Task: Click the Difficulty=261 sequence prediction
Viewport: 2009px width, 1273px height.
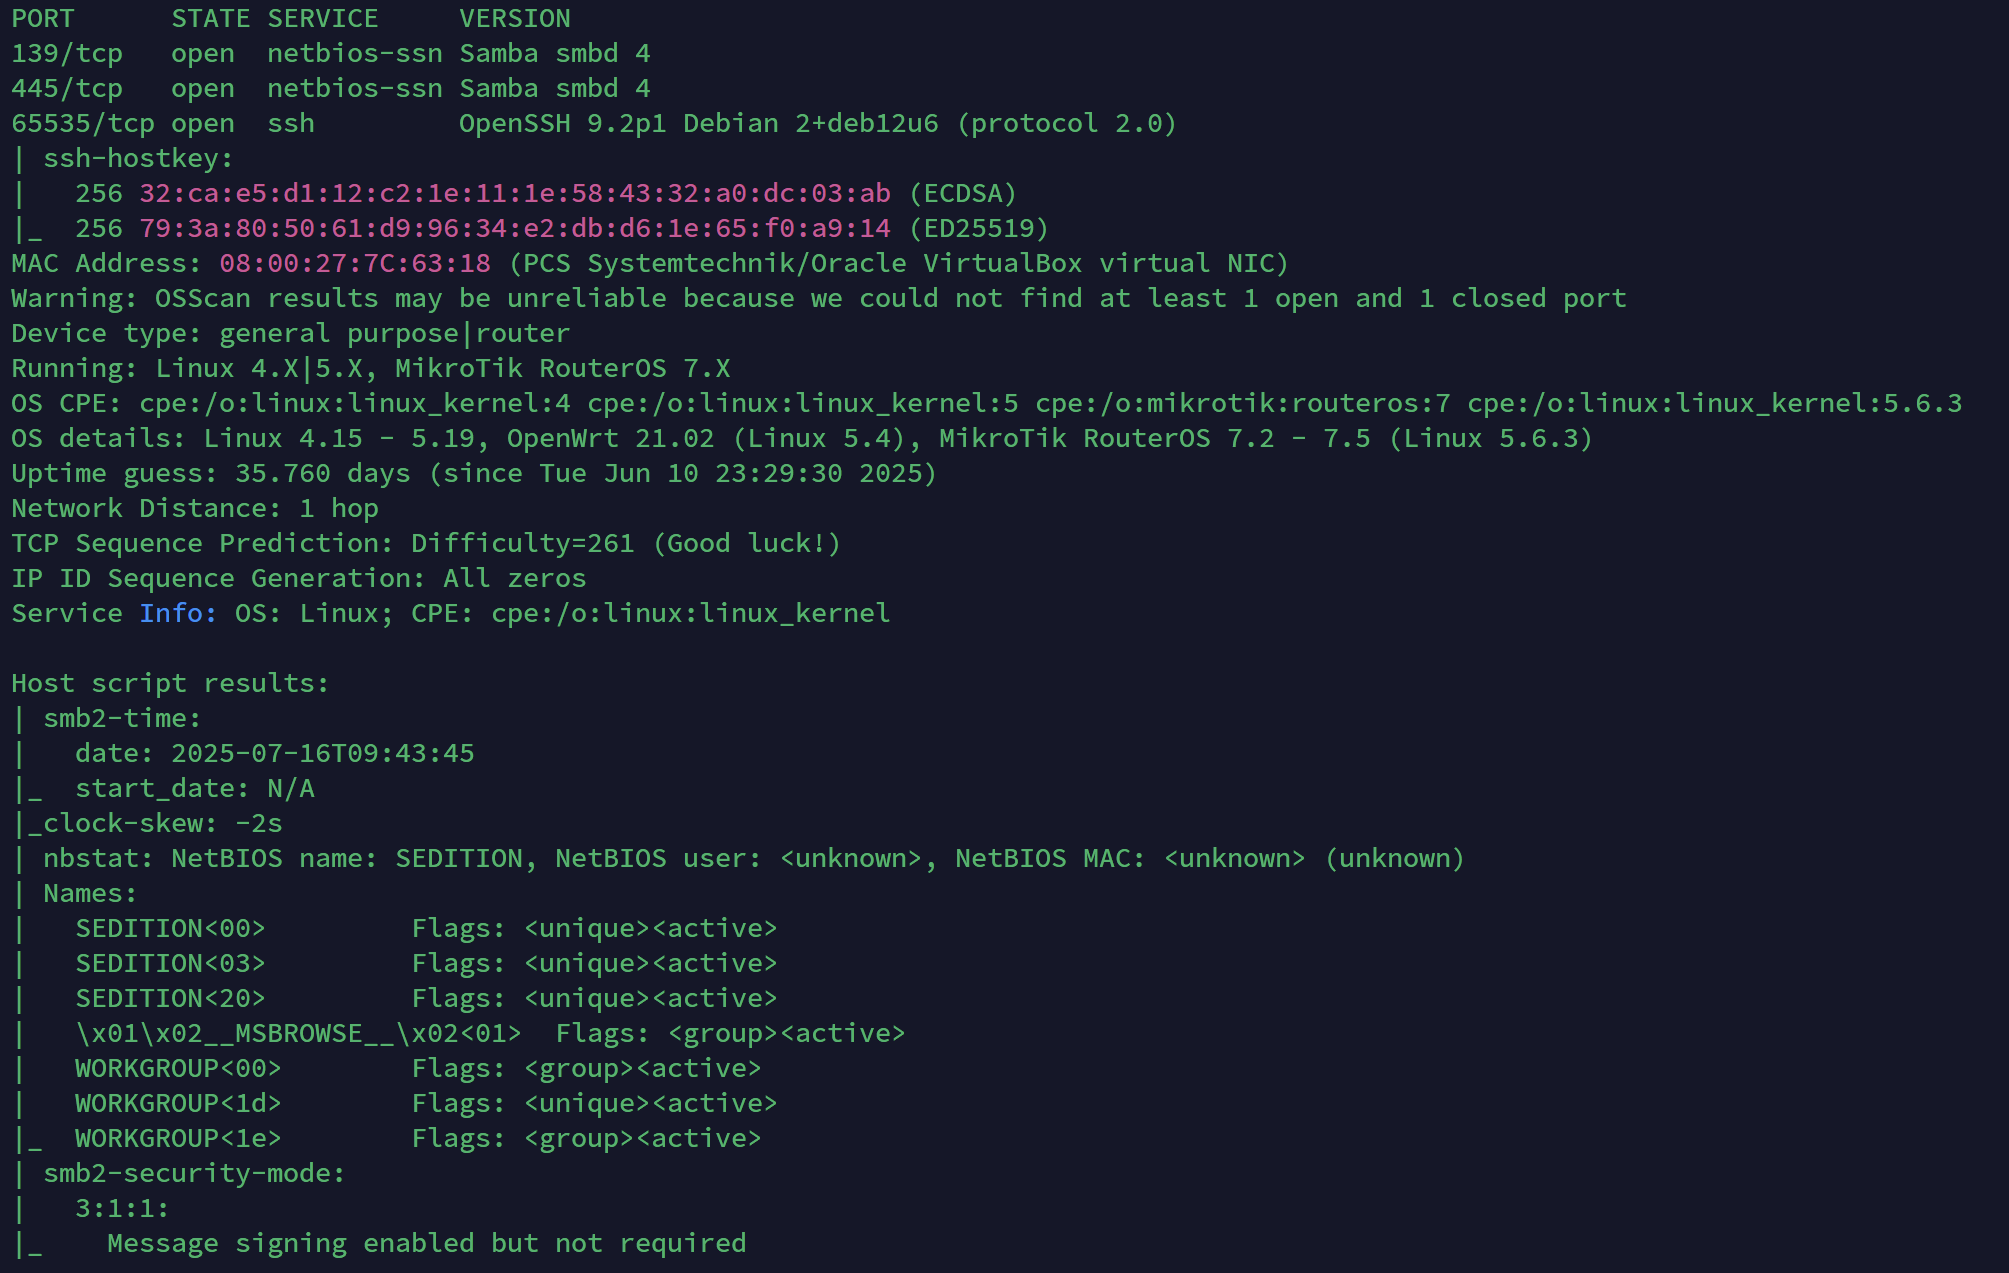Action: pyautogui.click(x=522, y=543)
